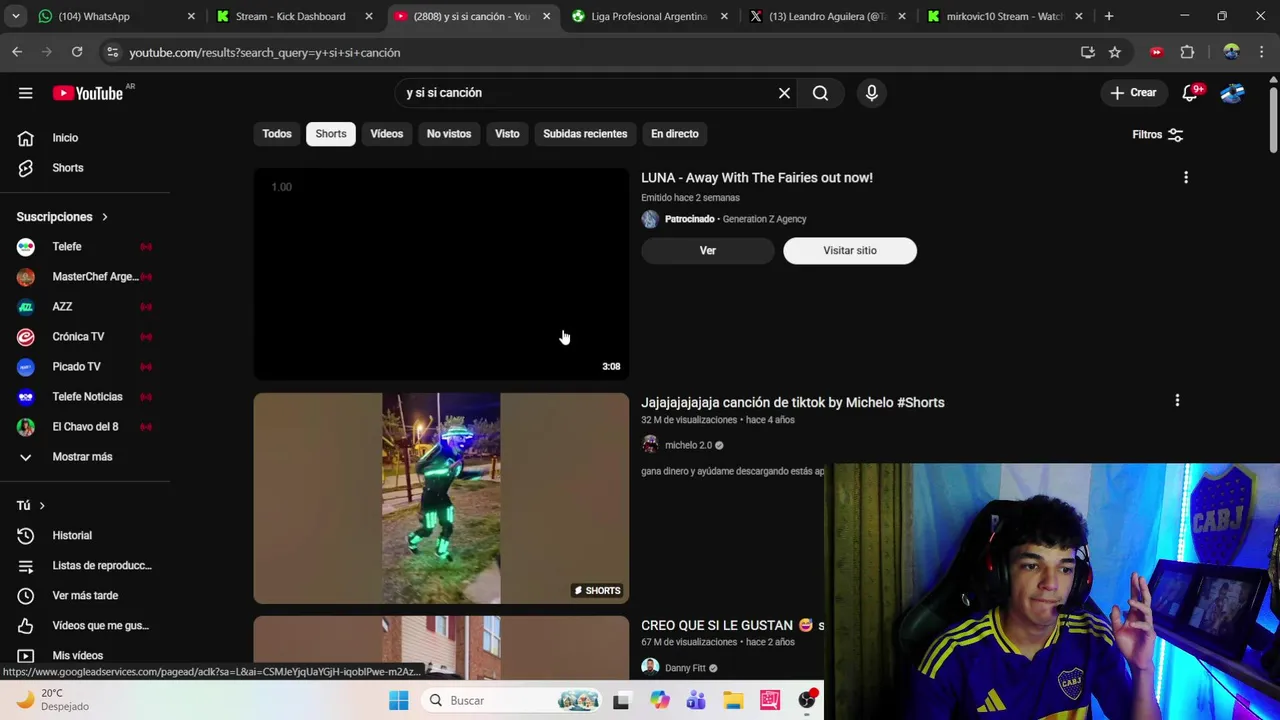Close the WhatsApp tab

click(x=191, y=16)
